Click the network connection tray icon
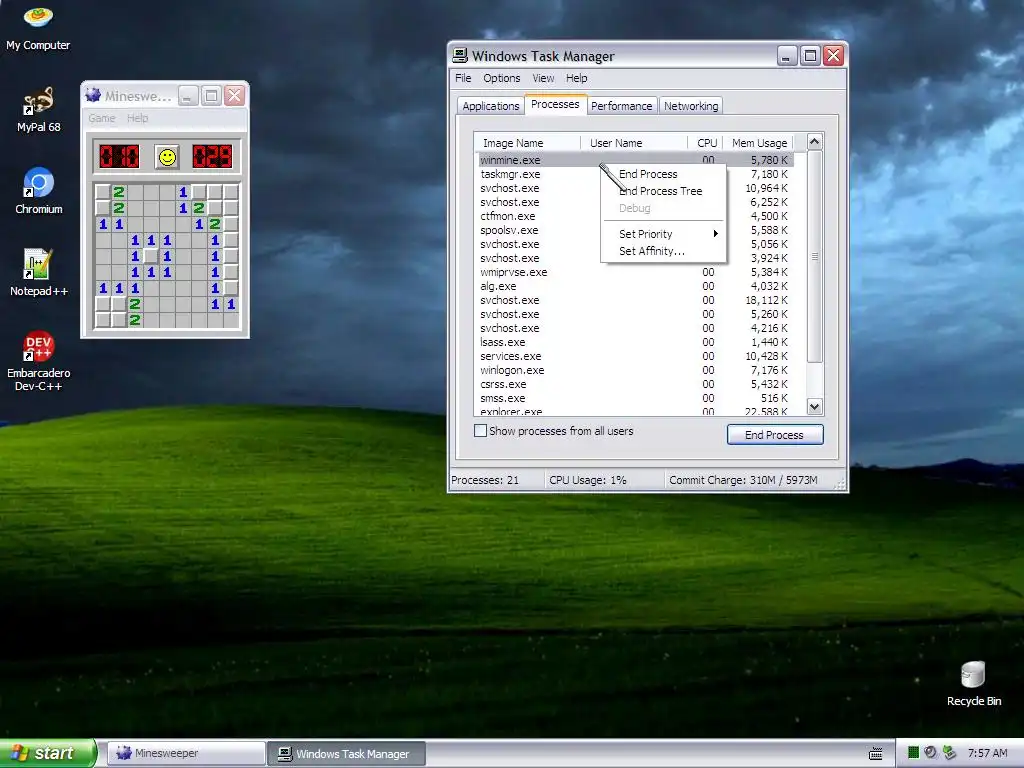Image resolution: width=1024 pixels, height=768 pixels. click(x=949, y=753)
